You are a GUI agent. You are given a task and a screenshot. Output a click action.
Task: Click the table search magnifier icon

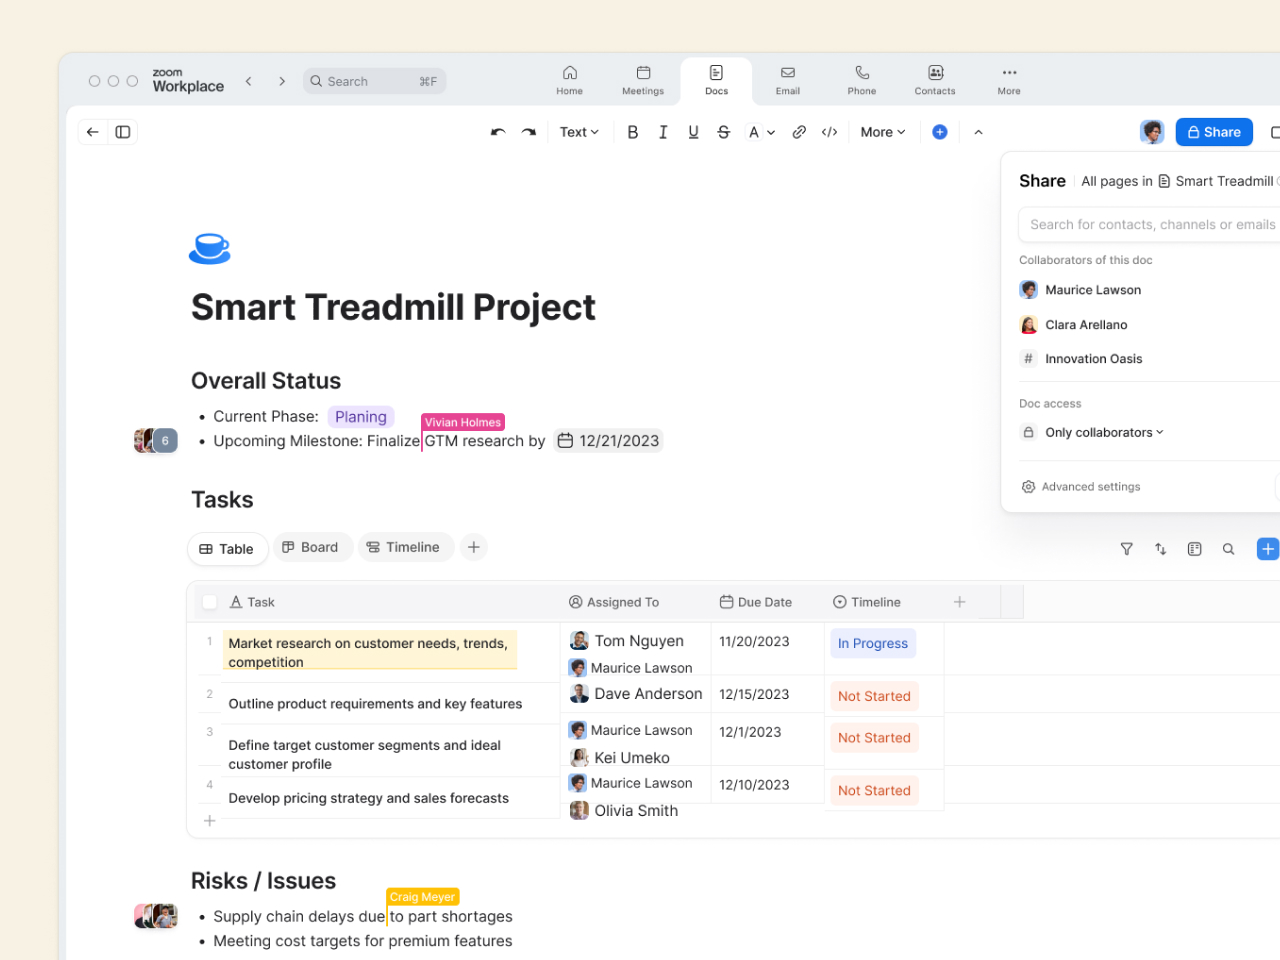[x=1229, y=549]
